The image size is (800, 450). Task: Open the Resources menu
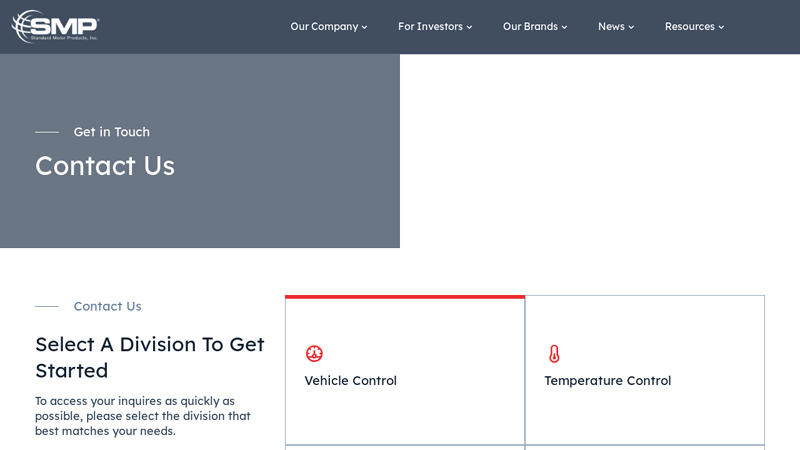click(x=689, y=26)
